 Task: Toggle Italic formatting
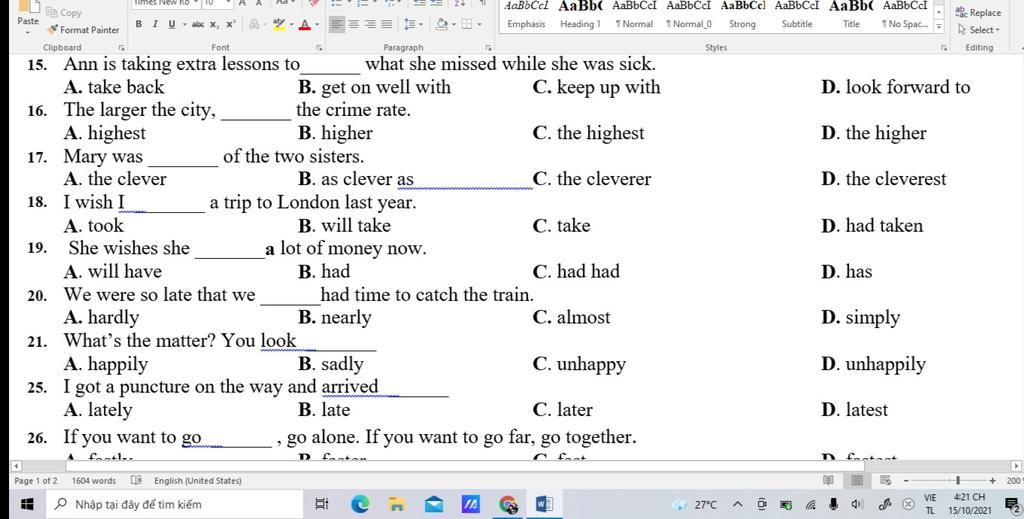[155, 24]
